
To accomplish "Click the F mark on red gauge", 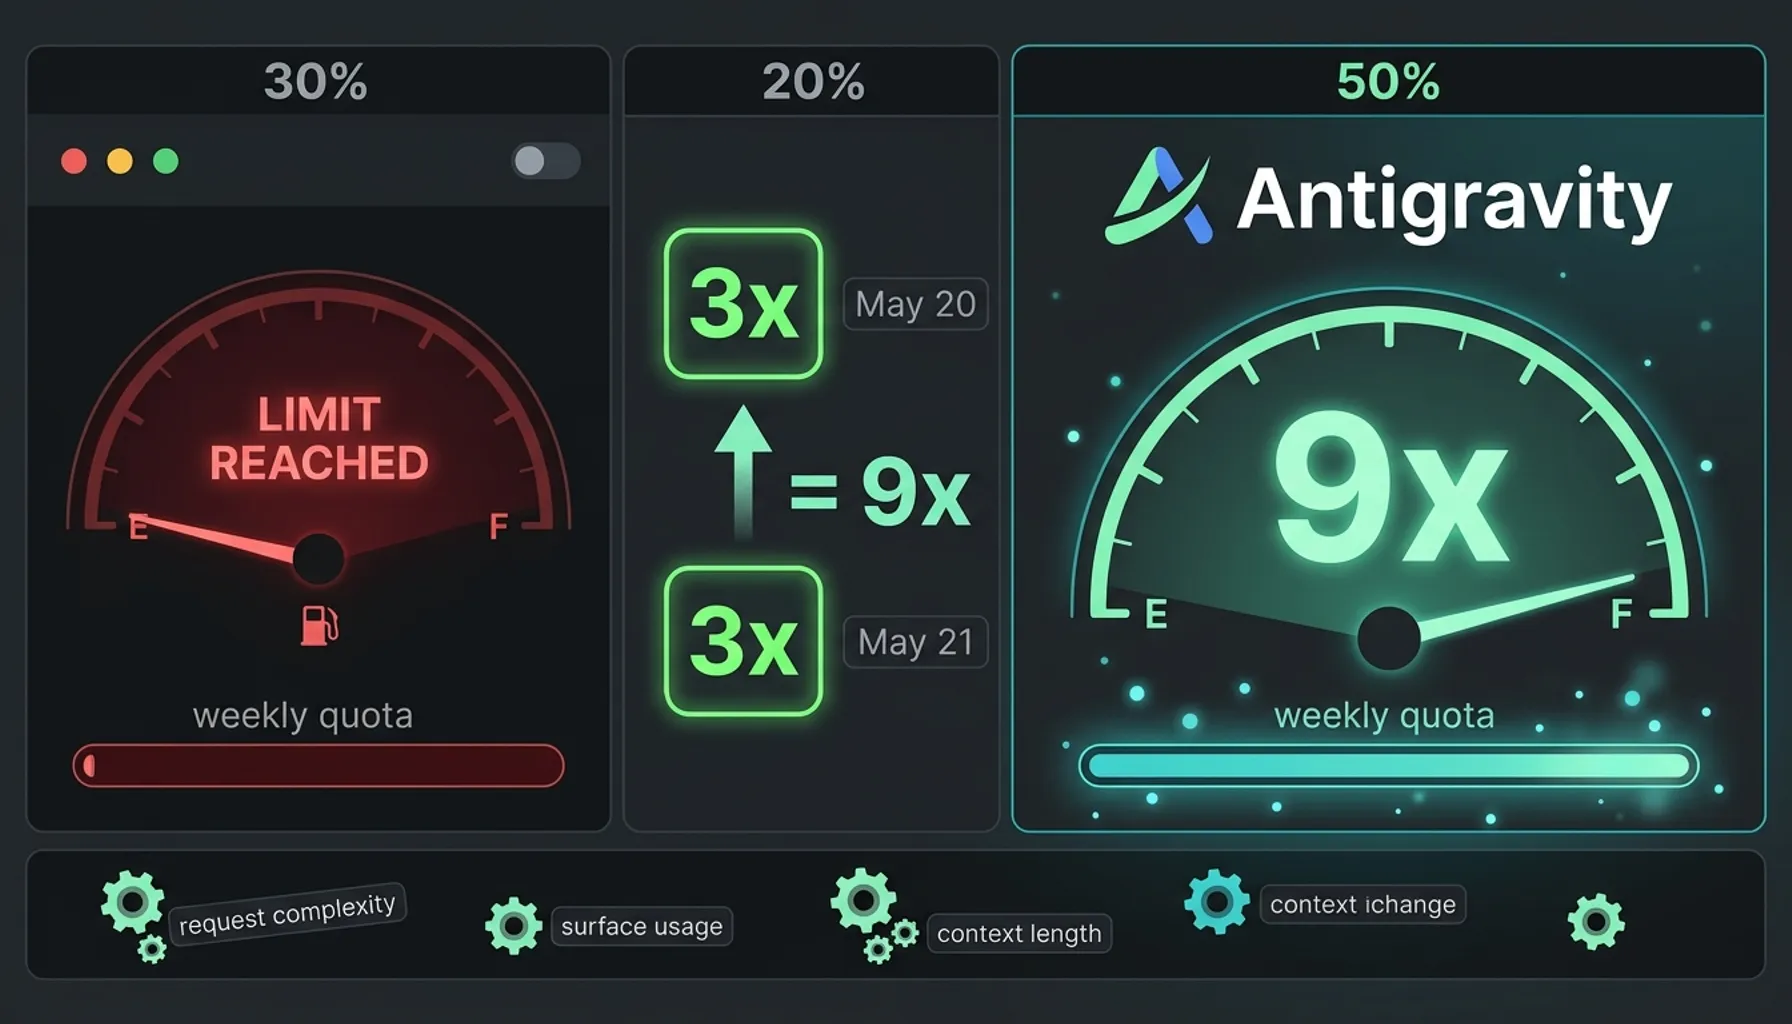I will point(498,526).
